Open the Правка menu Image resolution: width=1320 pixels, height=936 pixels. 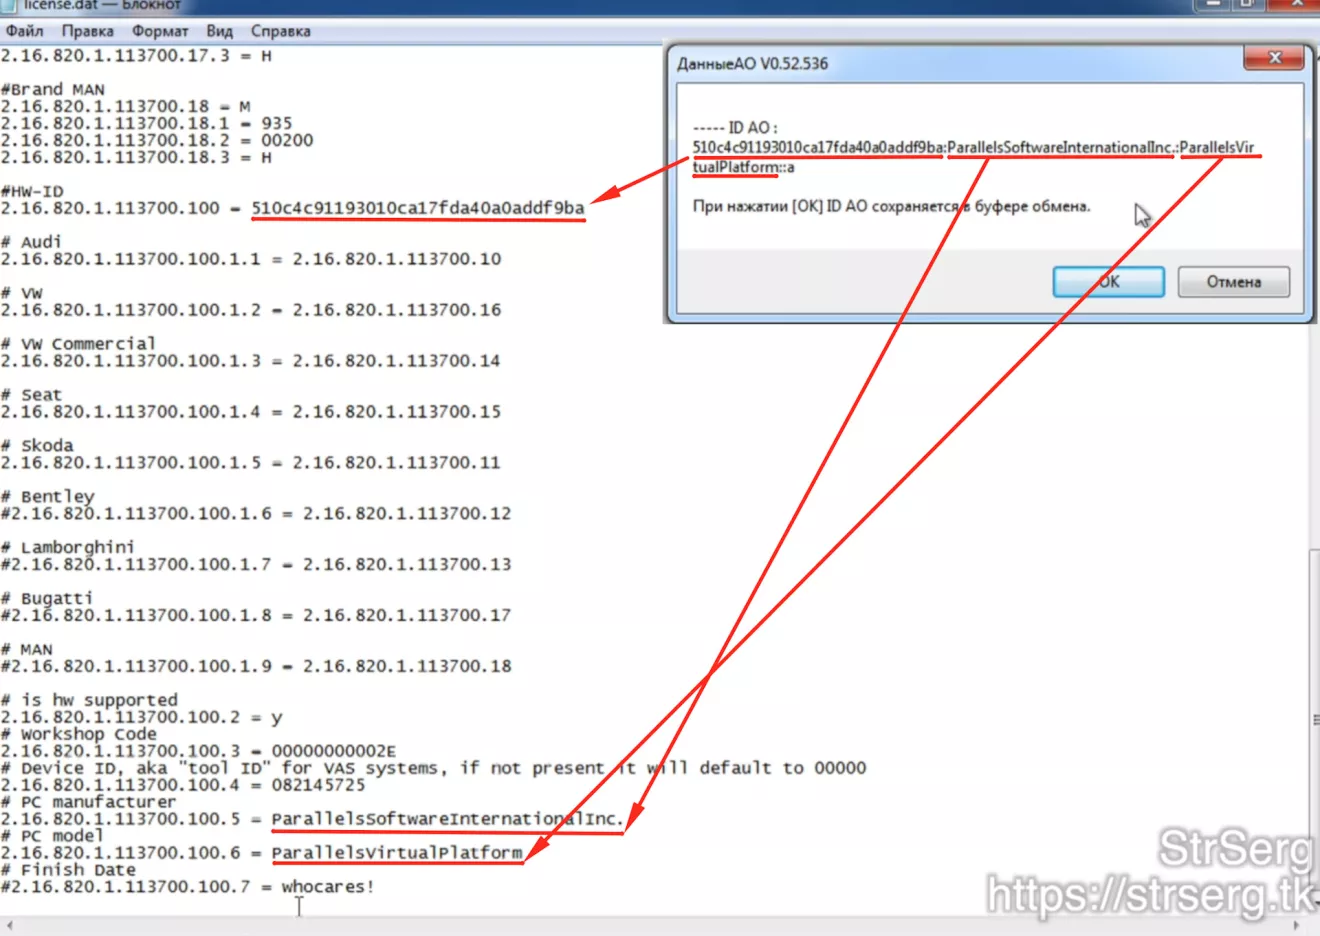87,31
